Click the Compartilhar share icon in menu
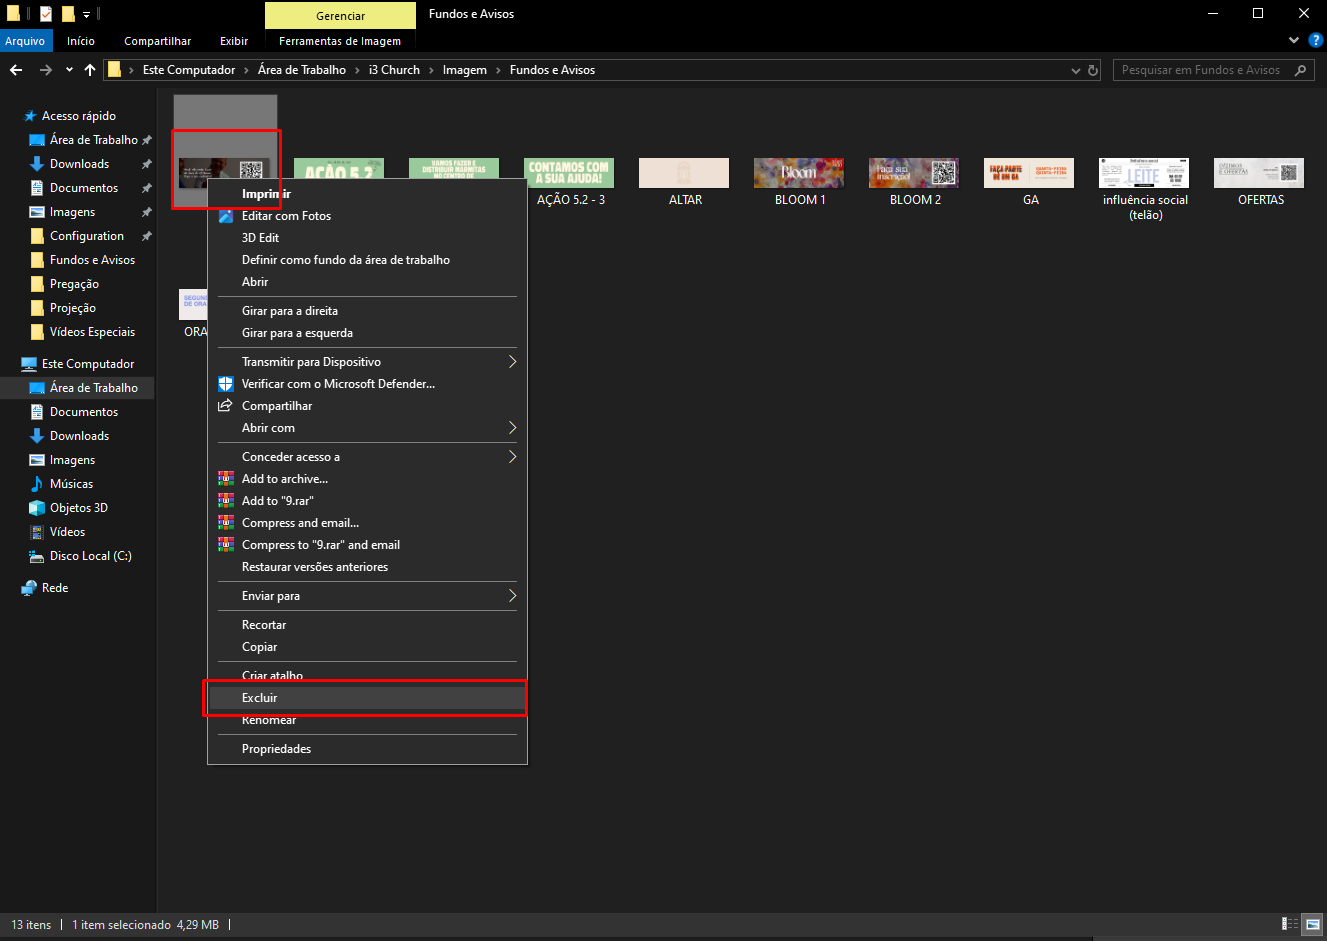 [x=226, y=406]
